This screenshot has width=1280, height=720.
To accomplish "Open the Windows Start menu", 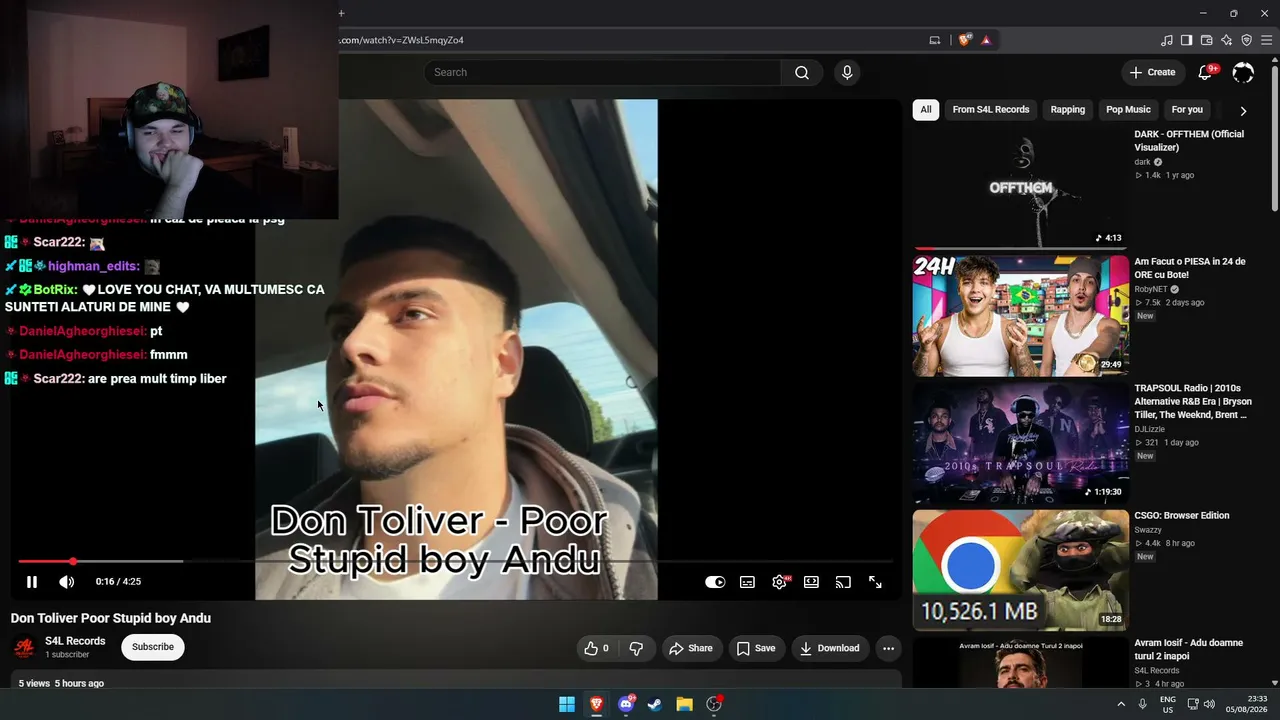I will click(x=567, y=704).
